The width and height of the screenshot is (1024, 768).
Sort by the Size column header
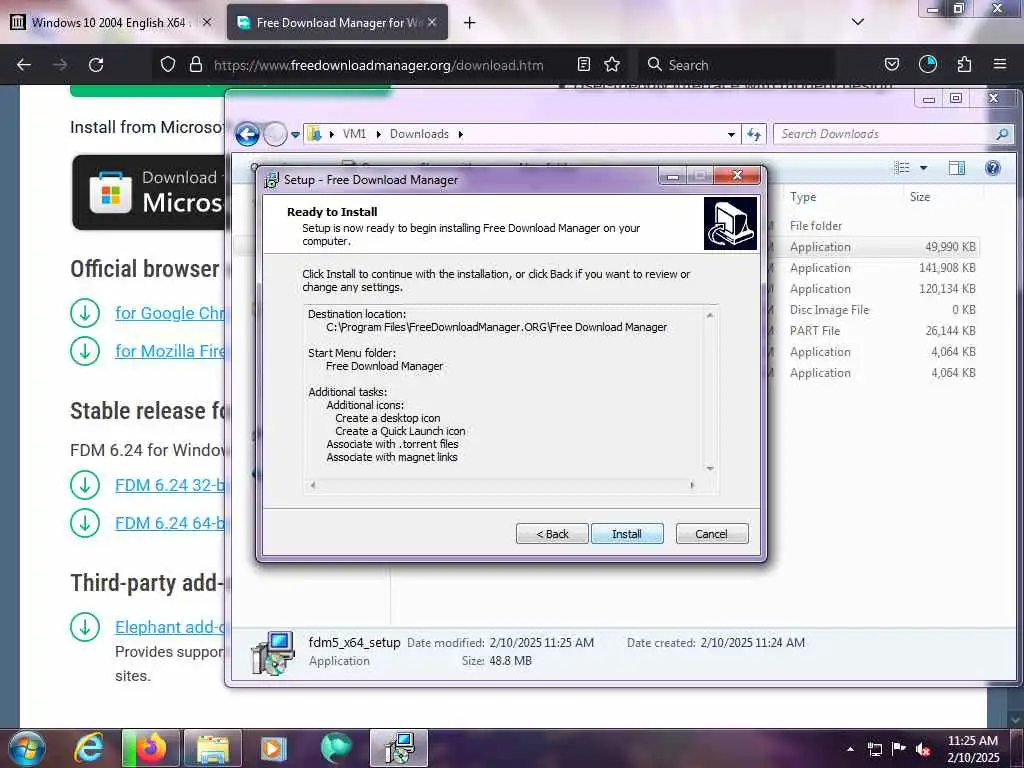tap(920, 197)
